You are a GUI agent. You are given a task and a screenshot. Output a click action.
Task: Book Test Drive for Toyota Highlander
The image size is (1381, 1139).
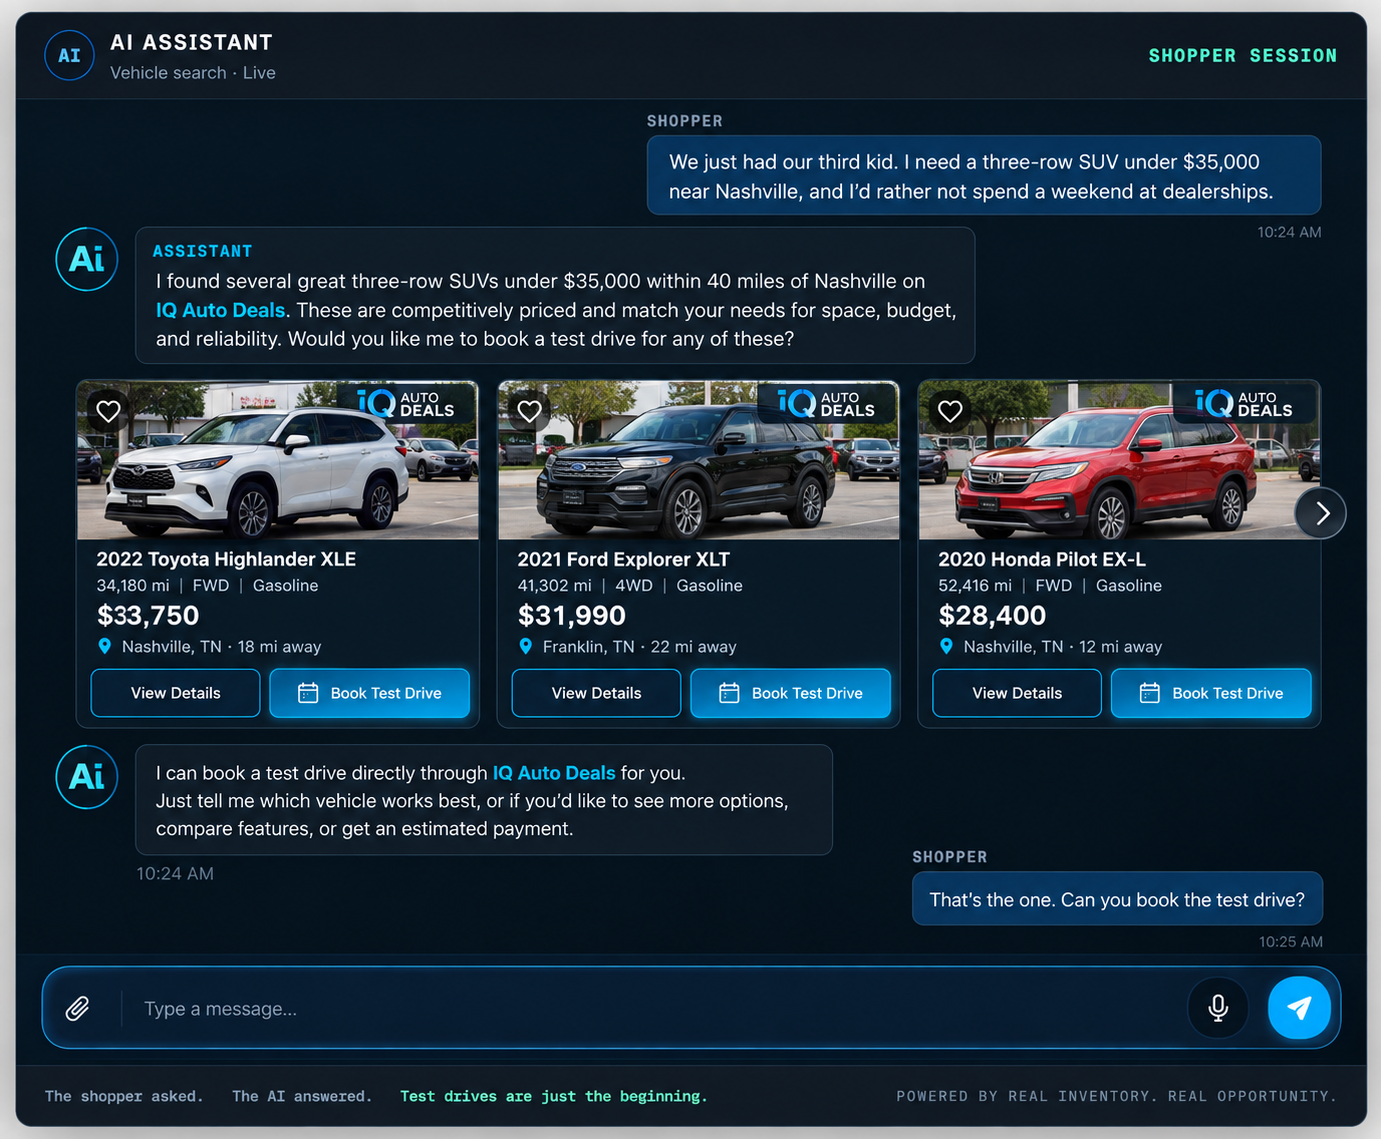coord(370,693)
